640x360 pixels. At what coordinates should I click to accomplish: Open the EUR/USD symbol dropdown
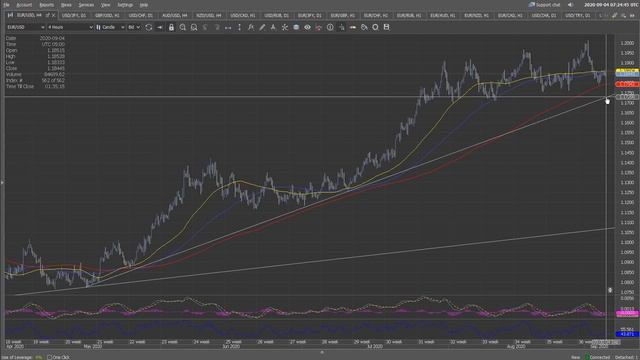[25, 27]
